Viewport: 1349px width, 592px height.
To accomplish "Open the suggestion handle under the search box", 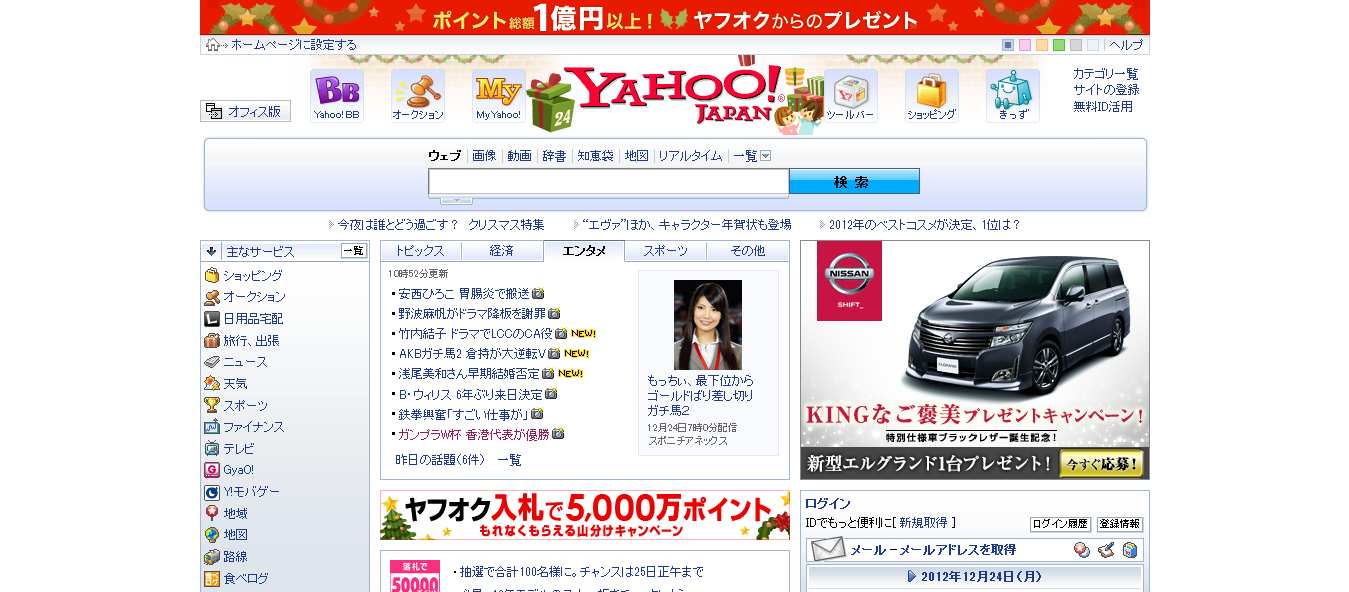I will (x=456, y=201).
